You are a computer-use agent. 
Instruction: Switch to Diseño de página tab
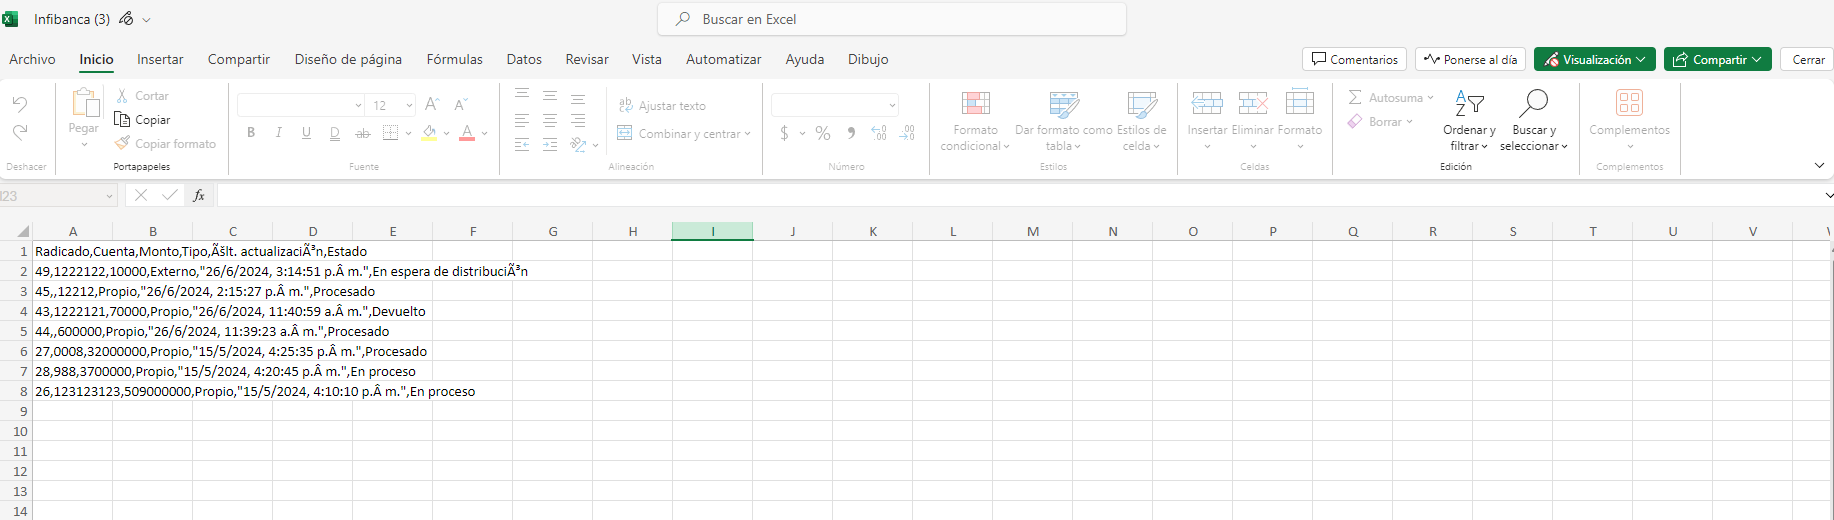(x=348, y=59)
